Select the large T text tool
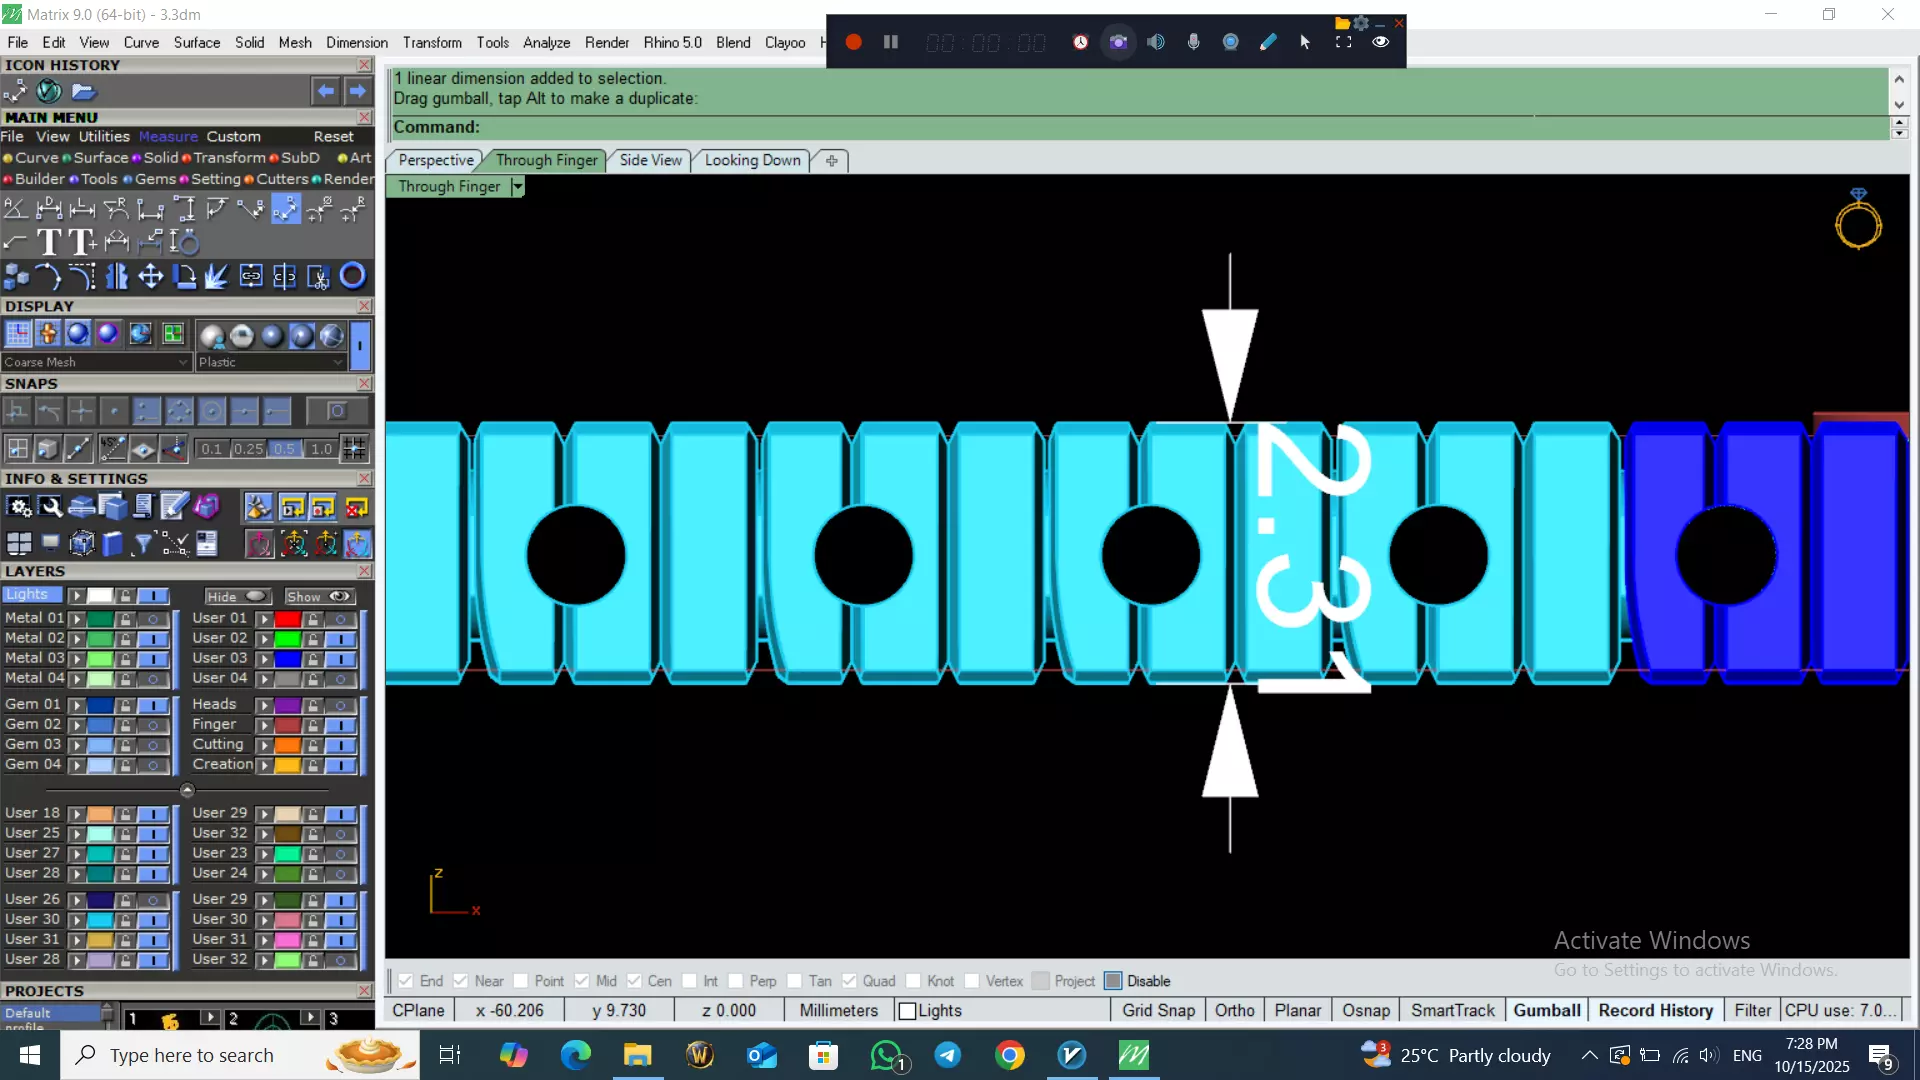1920x1080 pixels. [48, 242]
